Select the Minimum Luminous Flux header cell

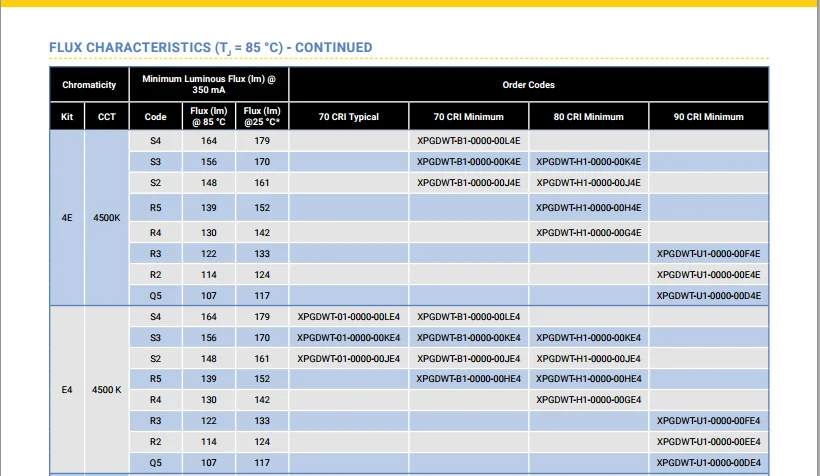[208, 84]
